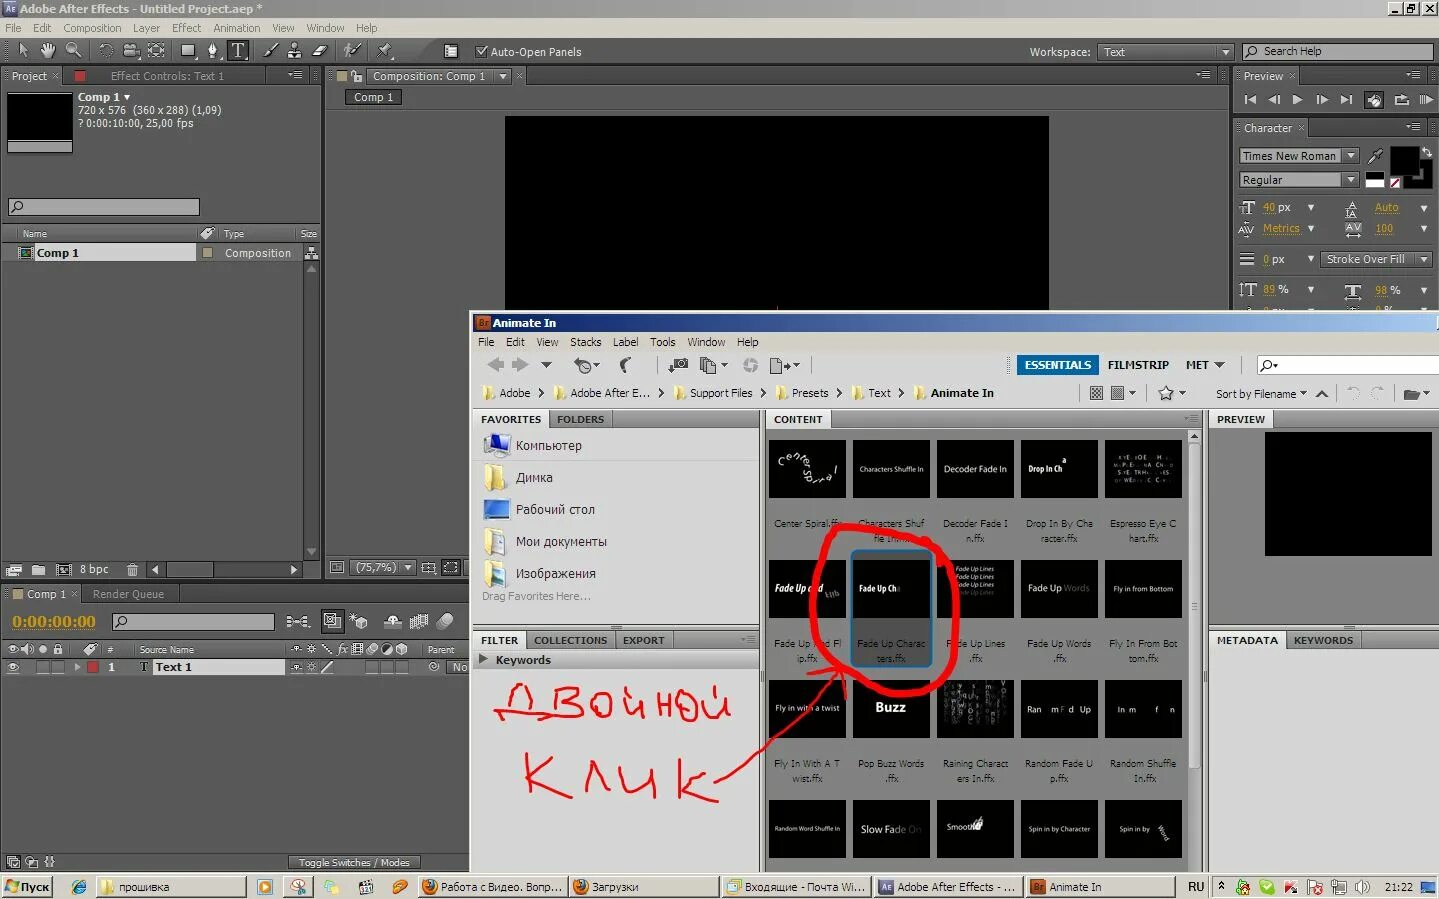Select the Brush tool
Viewport: 1439px width, 899px height.
[x=270, y=51]
